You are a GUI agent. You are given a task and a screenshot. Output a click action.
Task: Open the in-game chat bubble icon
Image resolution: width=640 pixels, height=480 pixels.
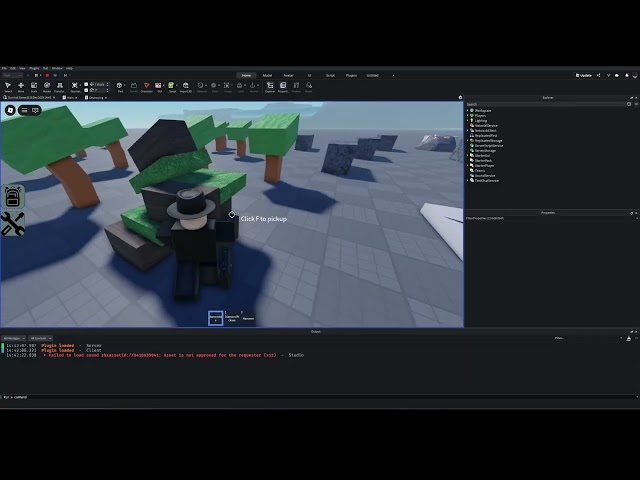click(x=36, y=110)
